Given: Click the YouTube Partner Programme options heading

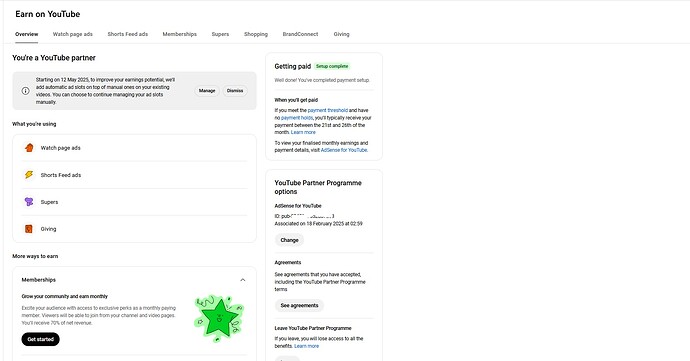Looking at the screenshot, I should pos(318,187).
